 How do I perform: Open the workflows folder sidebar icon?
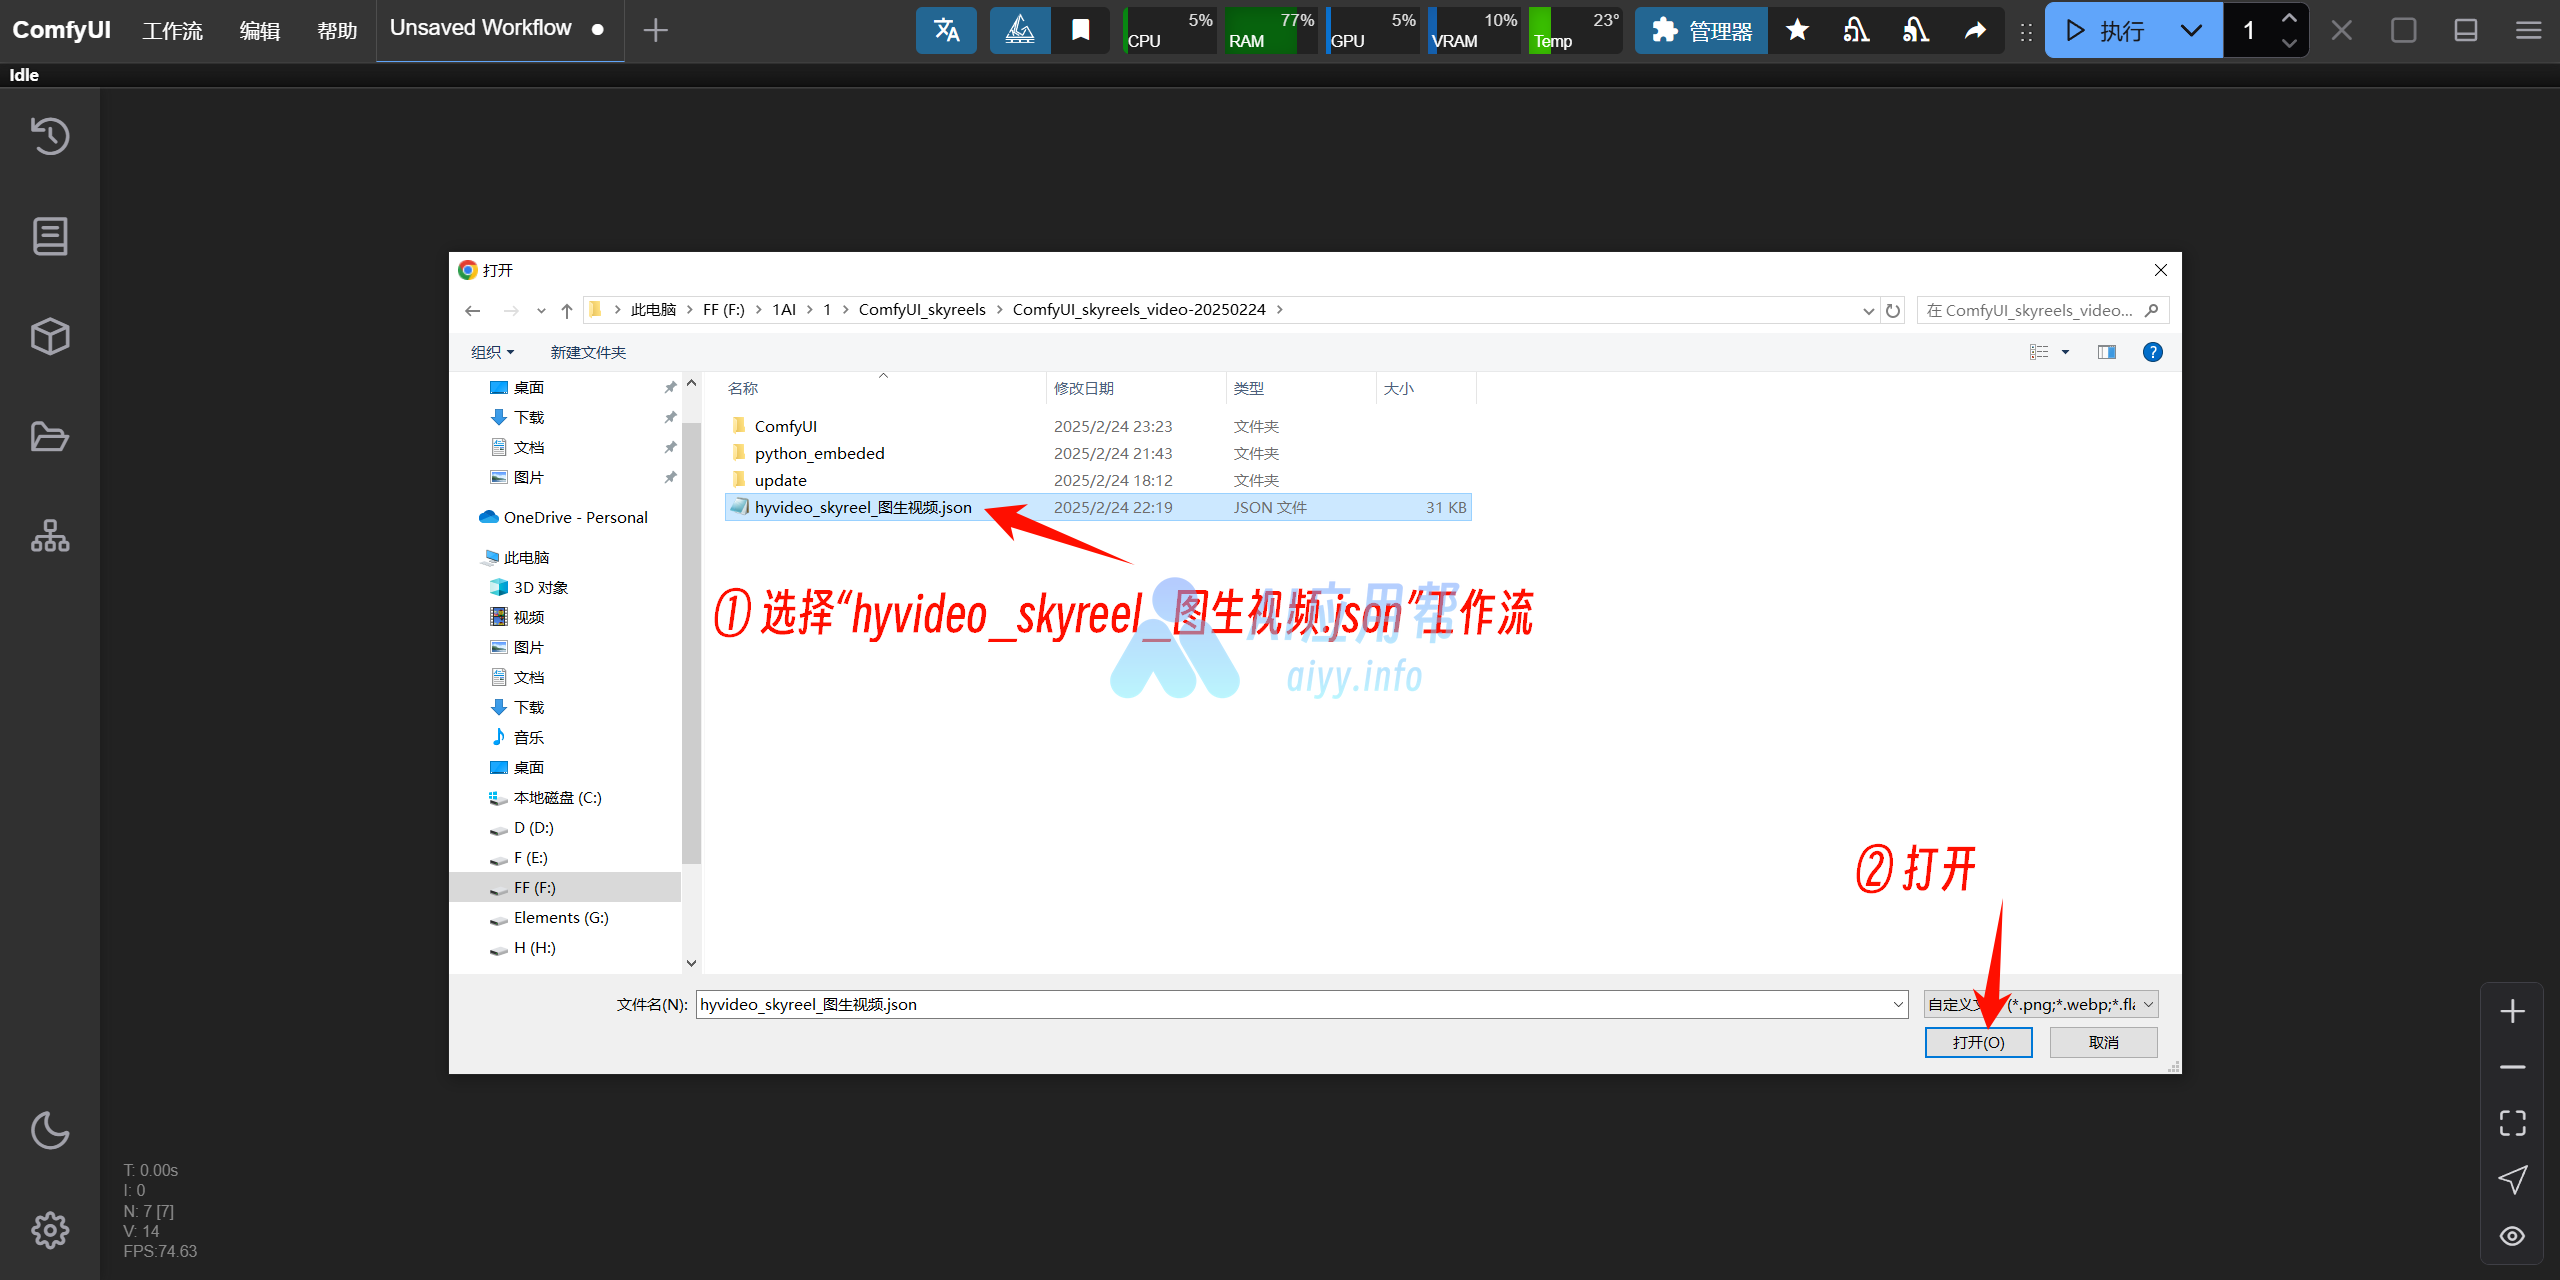[x=50, y=437]
